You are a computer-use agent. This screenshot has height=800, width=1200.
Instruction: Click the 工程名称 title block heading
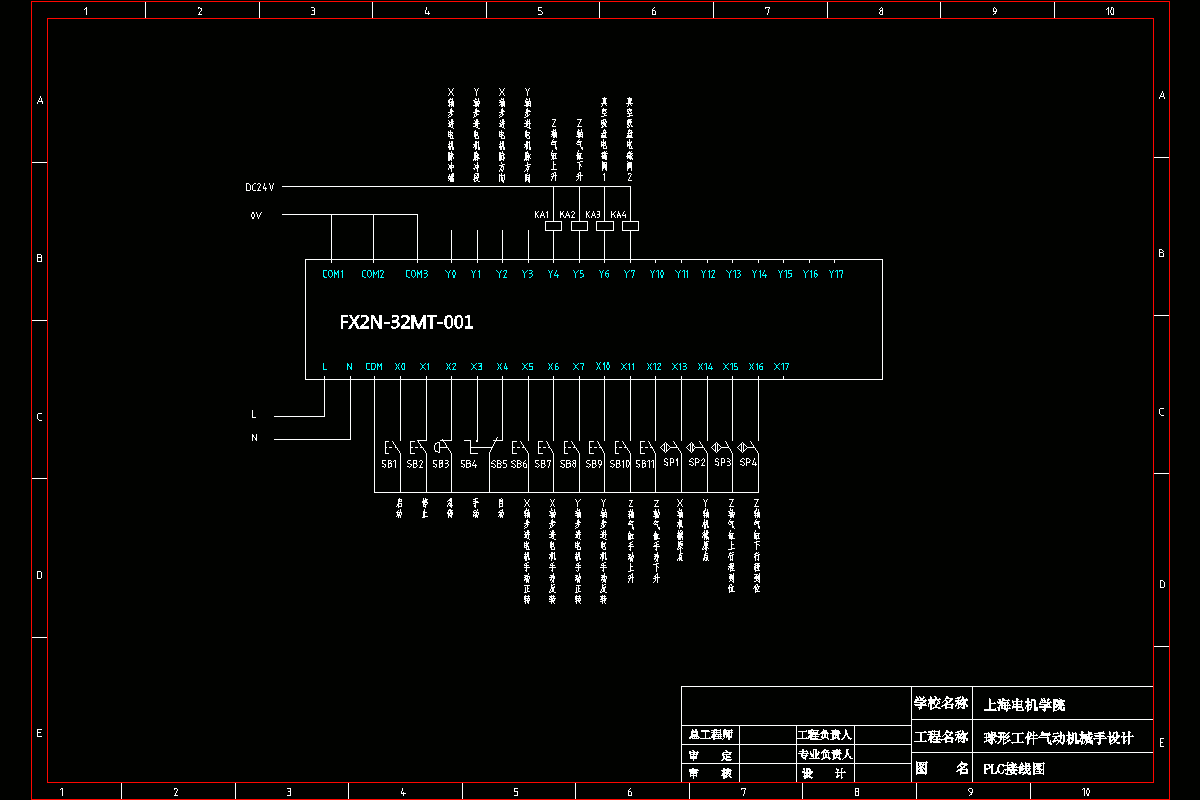coord(941,737)
